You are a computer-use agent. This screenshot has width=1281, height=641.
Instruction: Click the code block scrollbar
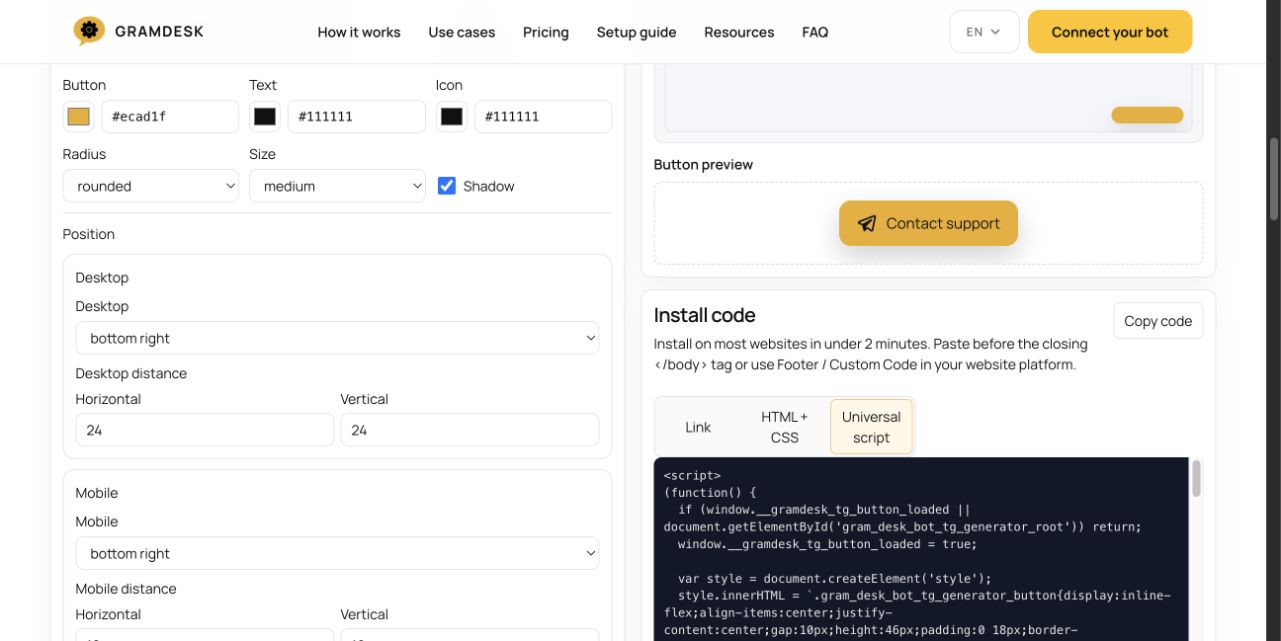1196,479
